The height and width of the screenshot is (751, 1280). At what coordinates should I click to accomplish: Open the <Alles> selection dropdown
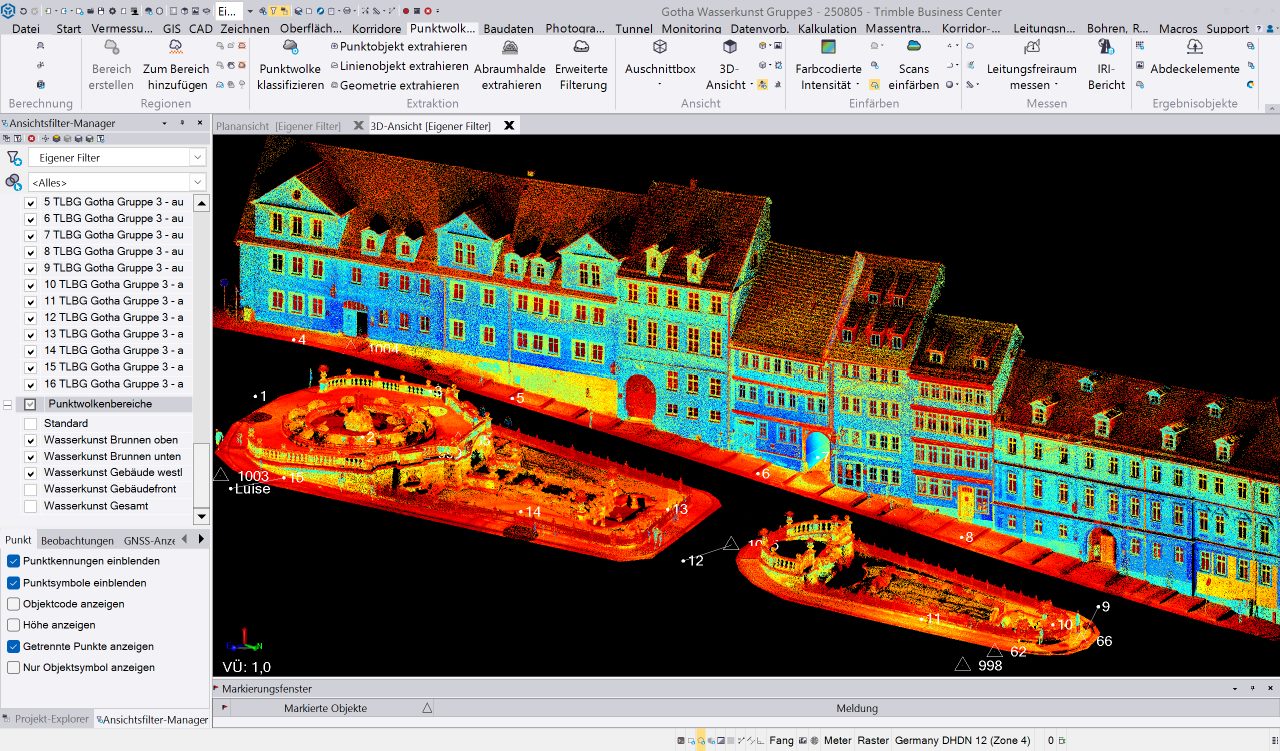(x=197, y=183)
